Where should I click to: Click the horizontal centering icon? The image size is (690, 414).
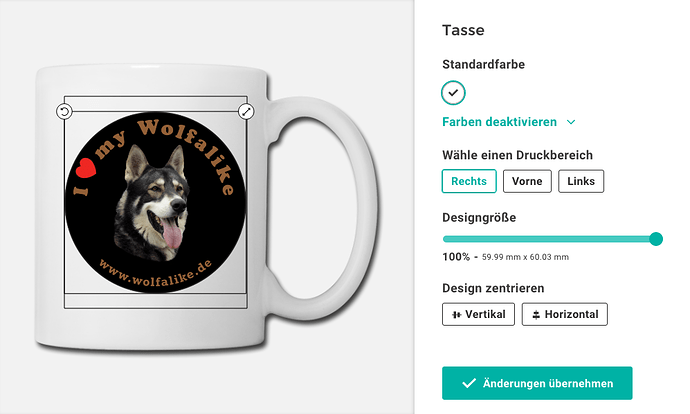(536, 315)
